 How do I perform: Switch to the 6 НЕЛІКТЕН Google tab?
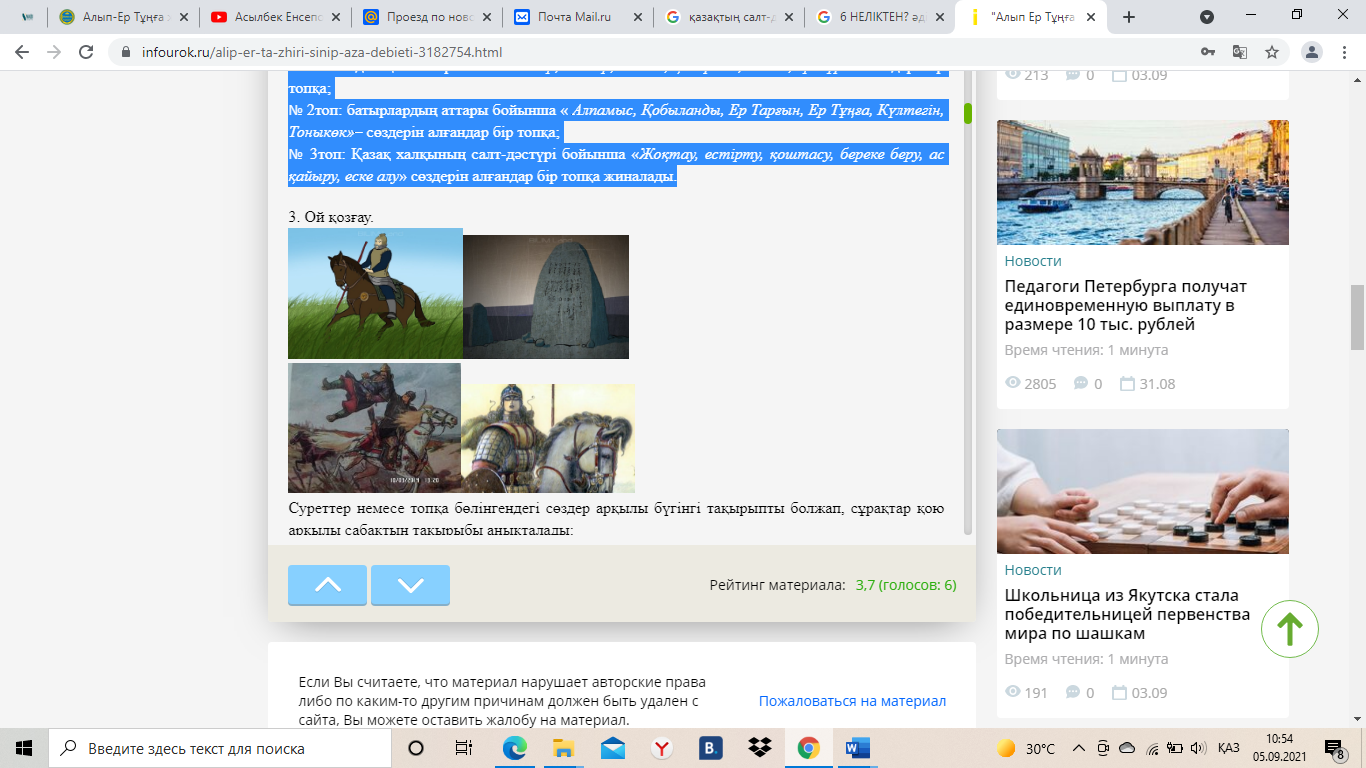coord(882,17)
